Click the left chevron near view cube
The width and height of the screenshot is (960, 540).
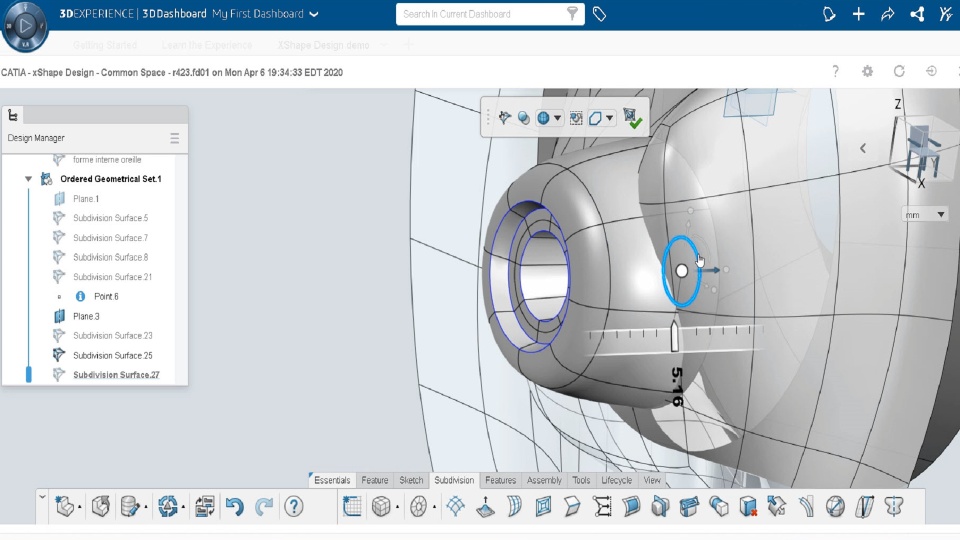[x=863, y=148]
